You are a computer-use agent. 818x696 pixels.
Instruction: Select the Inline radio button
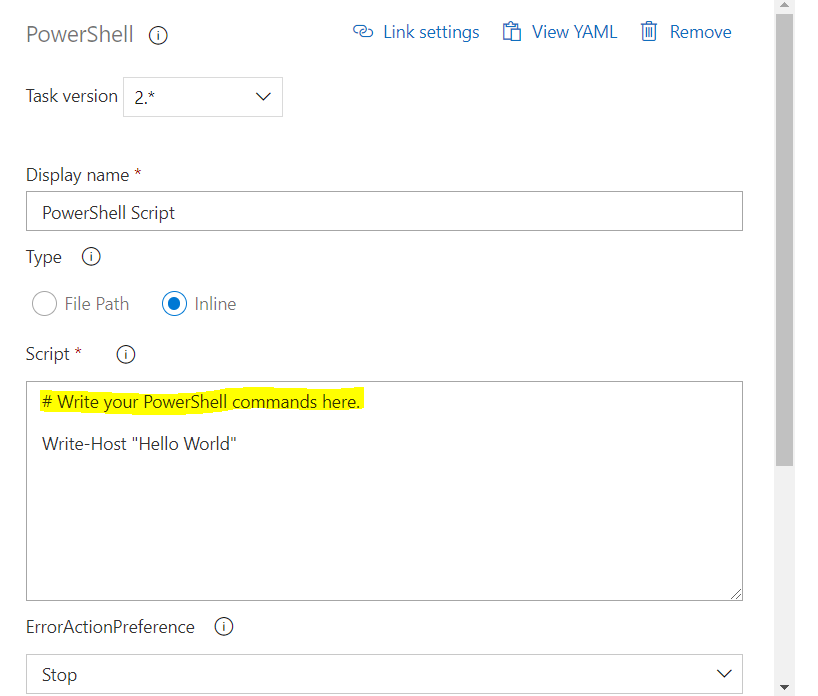174,304
